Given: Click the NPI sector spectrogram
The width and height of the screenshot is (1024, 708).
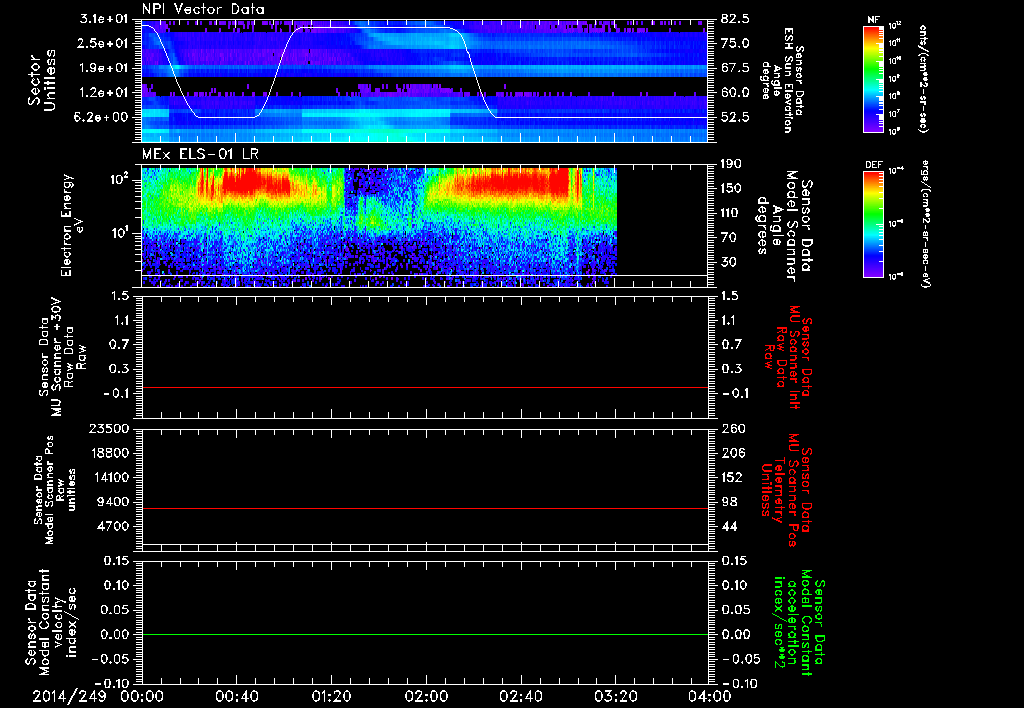Looking at the screenshot, I should click(425, 80).
